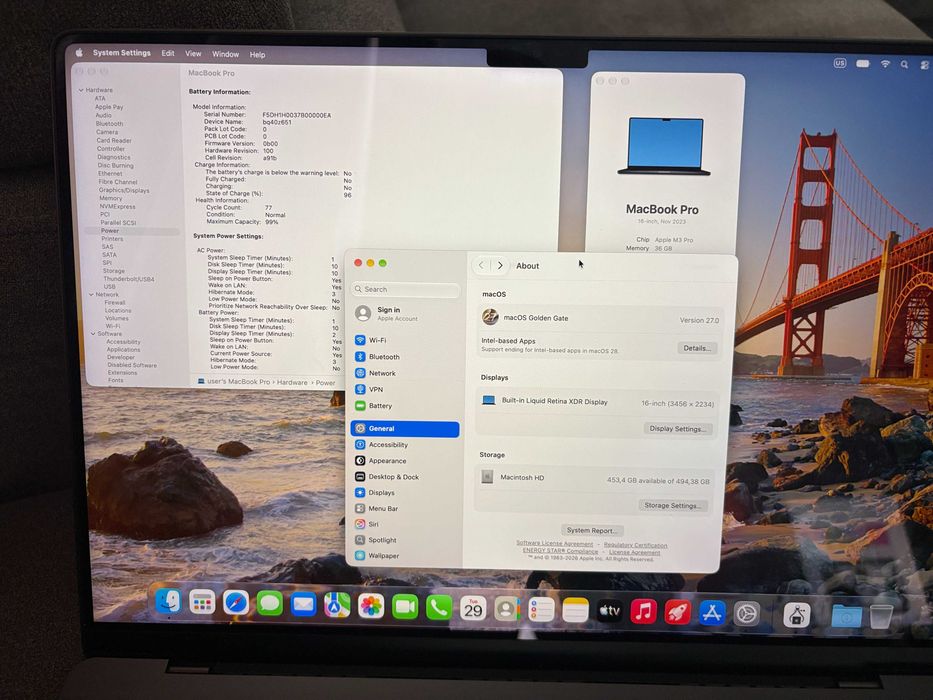This screenshot has height=700, width=933.
Task: Click the Settings Search field
Action: [405, 289]
